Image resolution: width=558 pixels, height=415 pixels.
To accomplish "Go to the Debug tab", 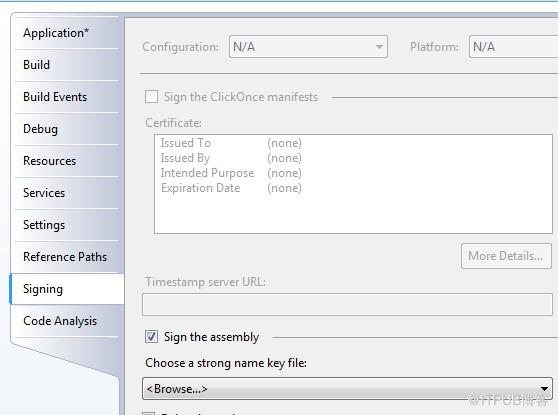I will coord(67,129).
